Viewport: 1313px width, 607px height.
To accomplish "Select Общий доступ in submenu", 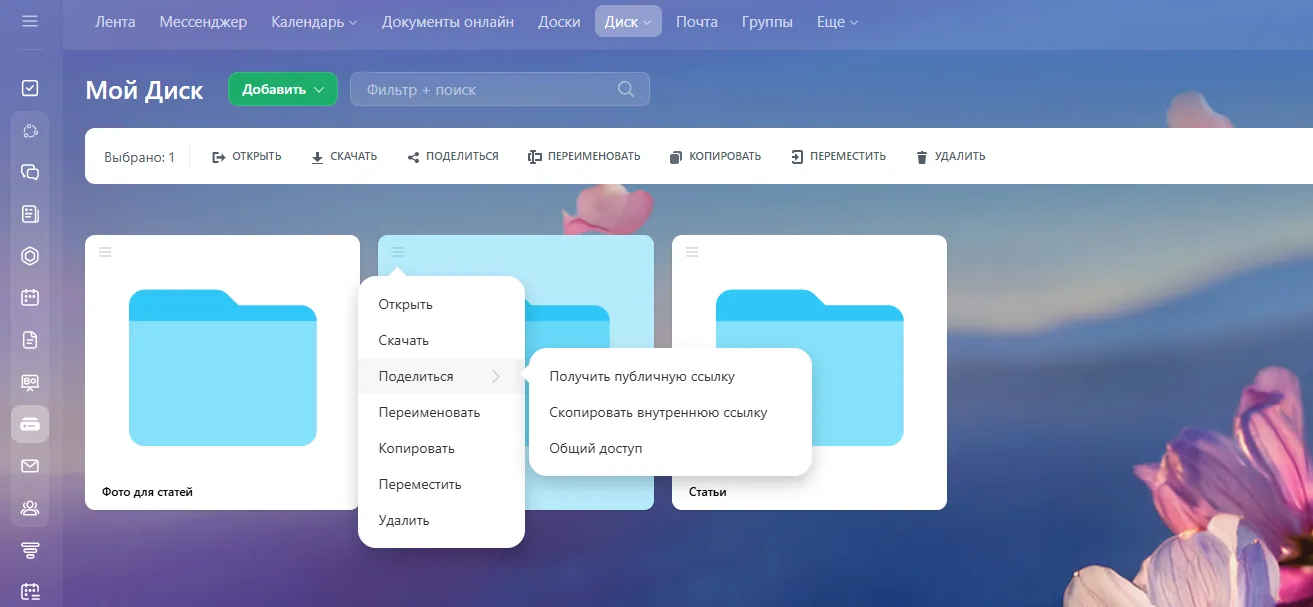I will click(x=670, y=448).
